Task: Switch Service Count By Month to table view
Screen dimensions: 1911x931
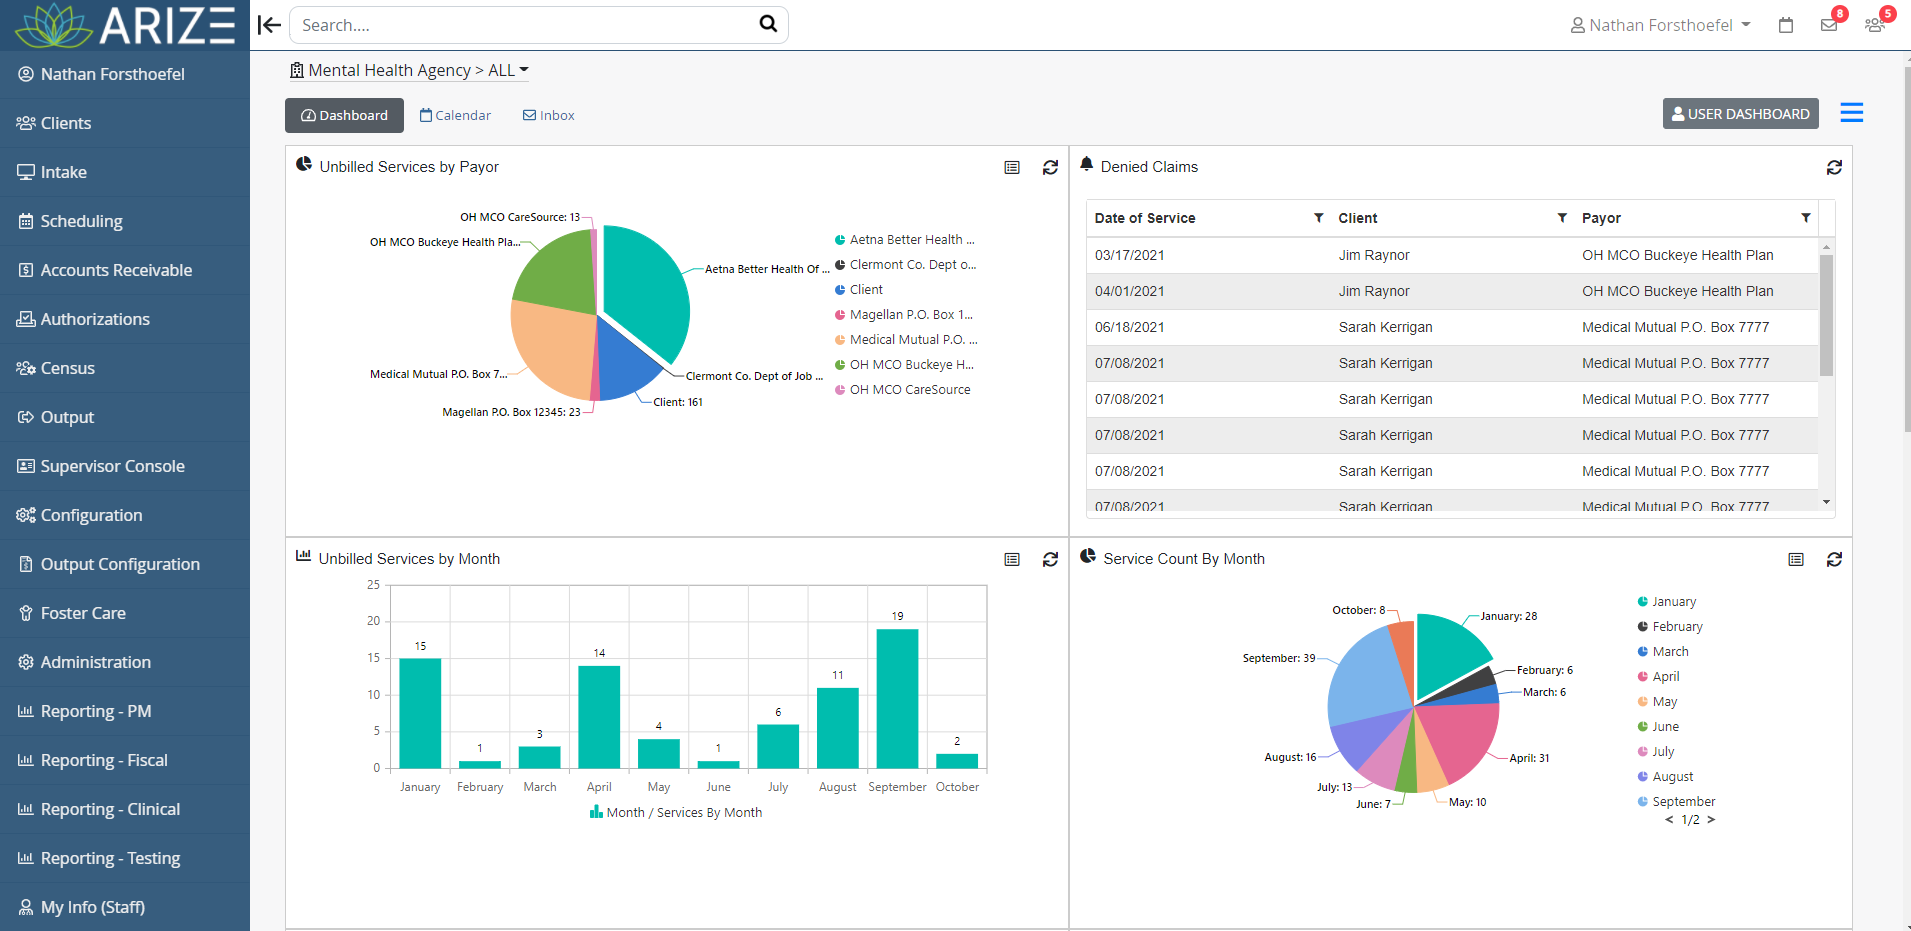Action: [1795, 560]
